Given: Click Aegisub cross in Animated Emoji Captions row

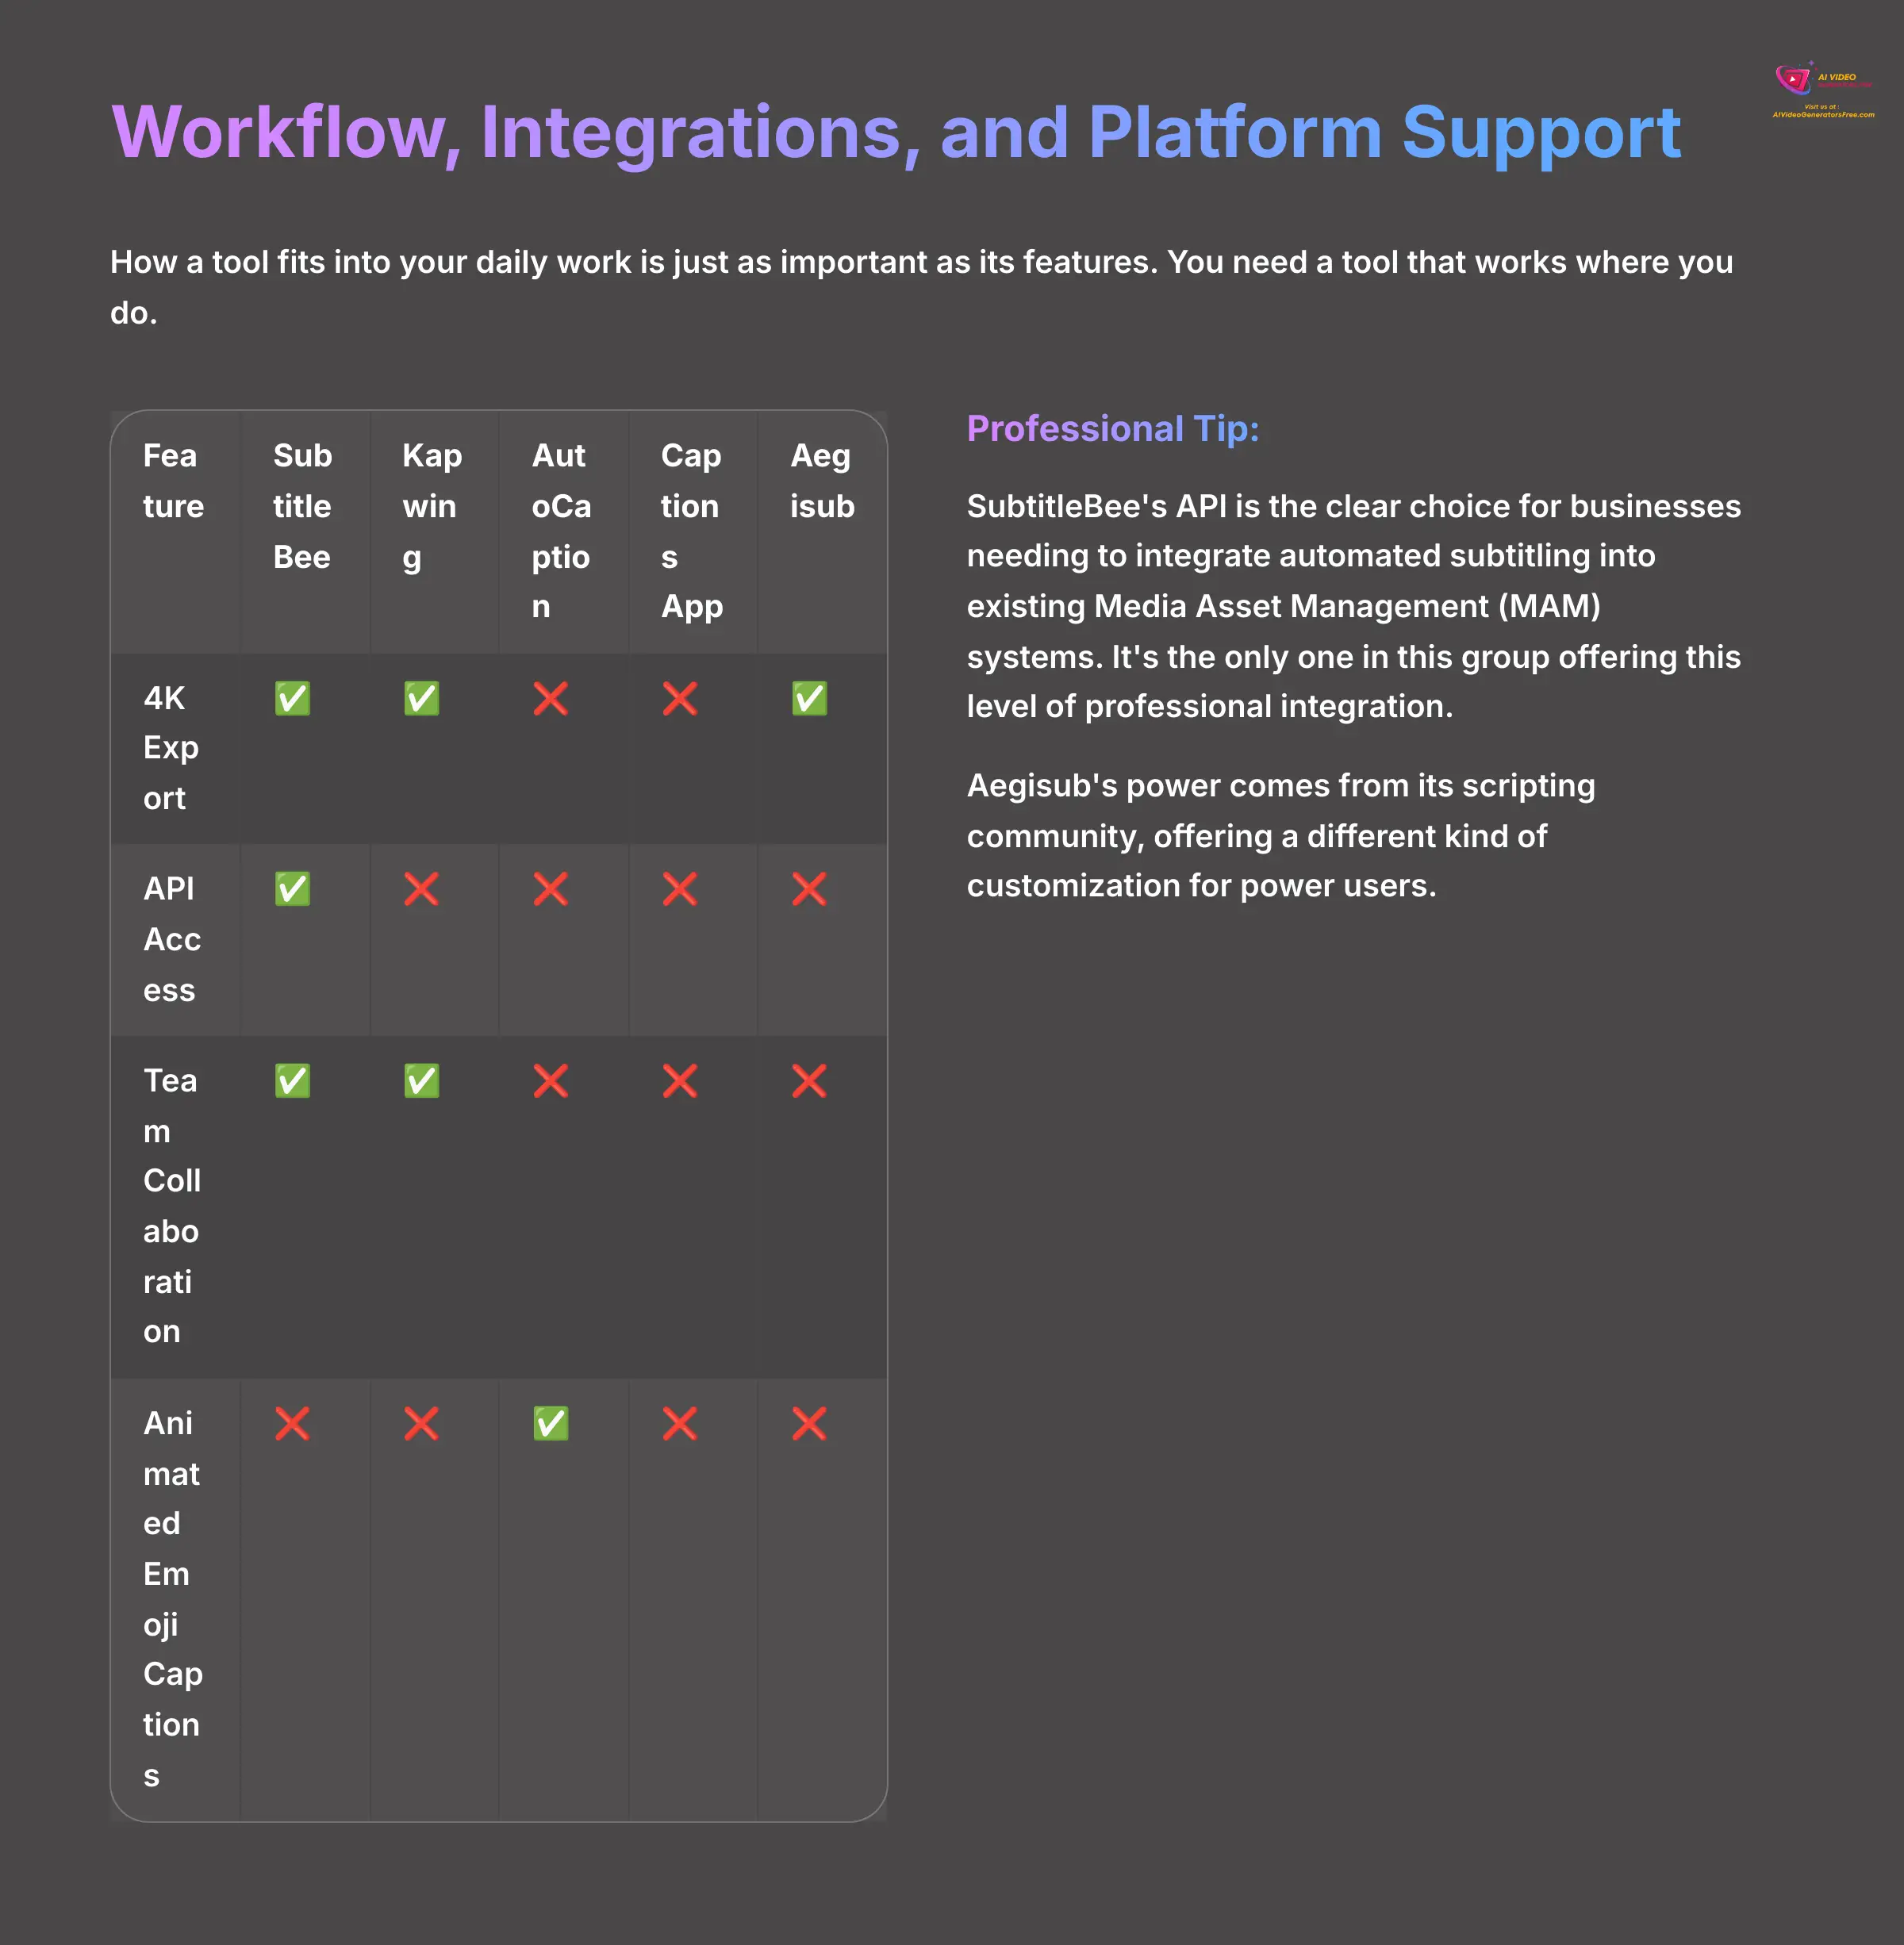Looking at the screenshot, I should click(809, 1423).
